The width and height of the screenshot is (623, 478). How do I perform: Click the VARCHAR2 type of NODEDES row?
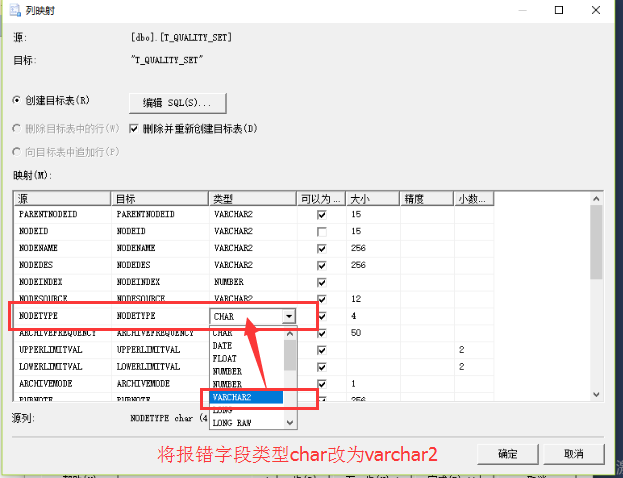[x=233, y=265]
